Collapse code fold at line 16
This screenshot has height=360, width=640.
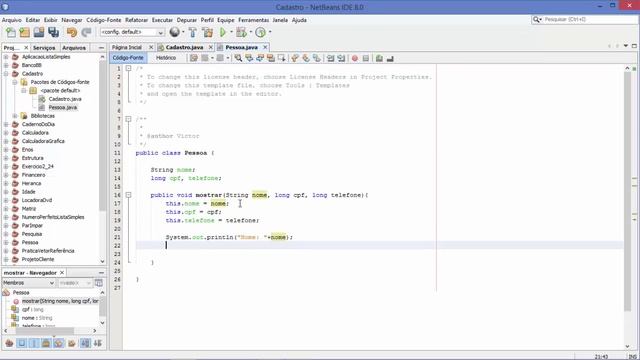pos(128,195)
